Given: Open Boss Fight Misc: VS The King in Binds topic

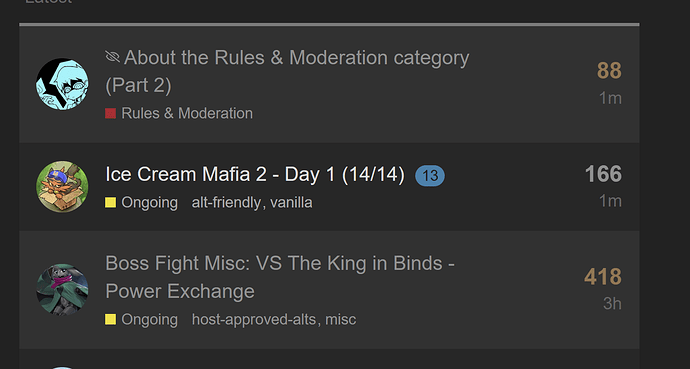Looking at the screenshot, I should click(x=280, y=277).
